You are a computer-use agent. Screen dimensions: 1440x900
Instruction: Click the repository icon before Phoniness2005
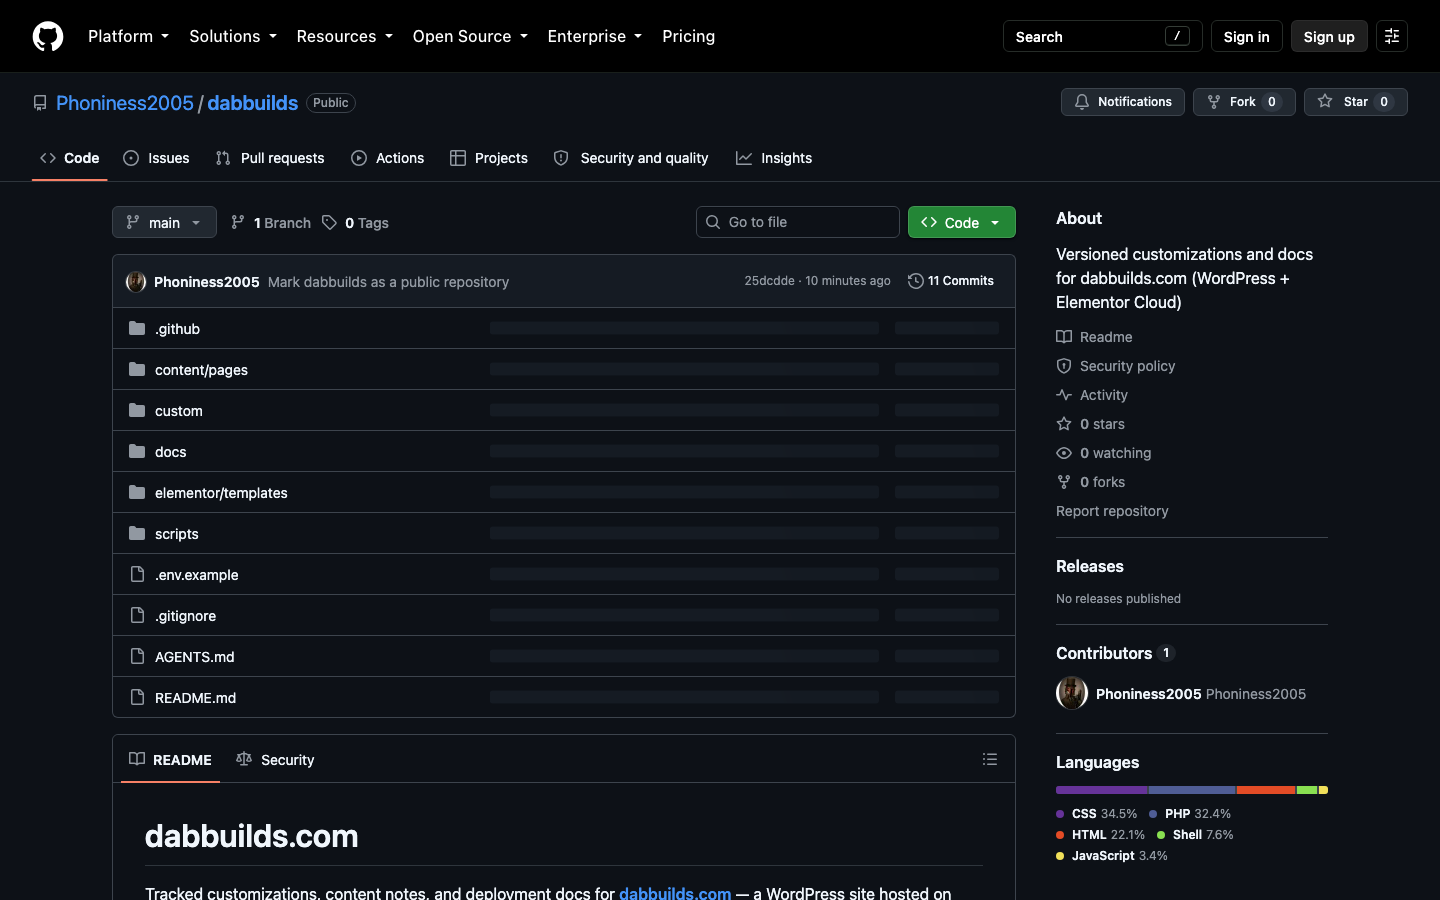click(40, 103)
